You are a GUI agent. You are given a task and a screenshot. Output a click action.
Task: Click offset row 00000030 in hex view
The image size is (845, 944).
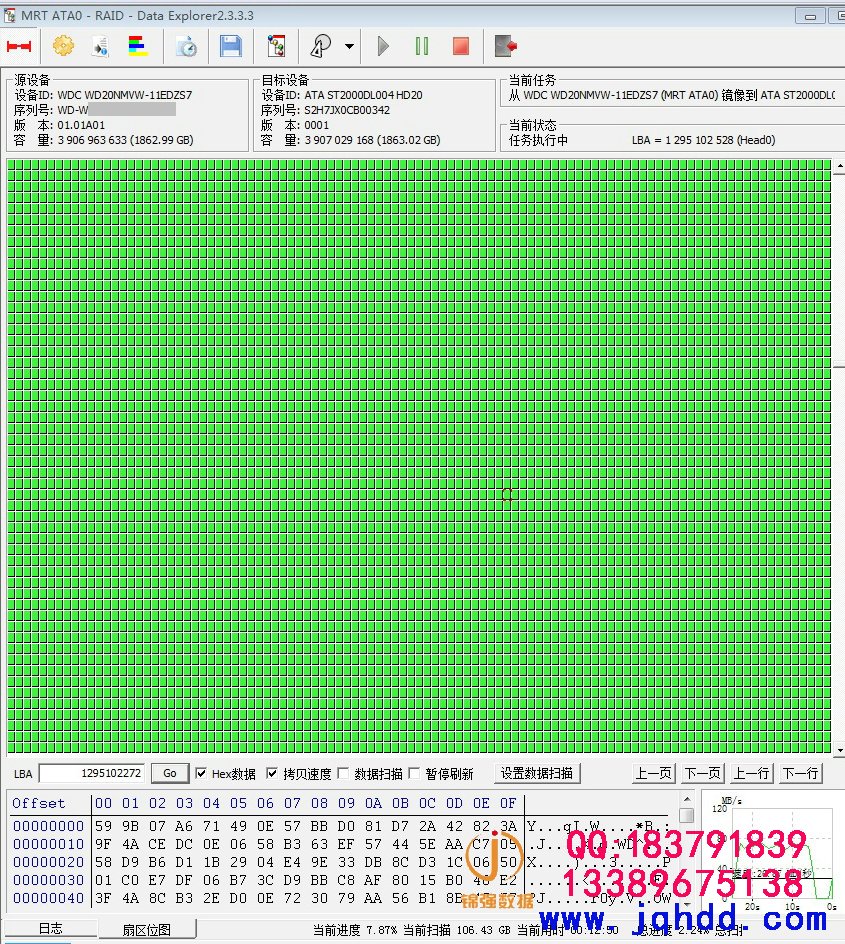tap(340, 880)
